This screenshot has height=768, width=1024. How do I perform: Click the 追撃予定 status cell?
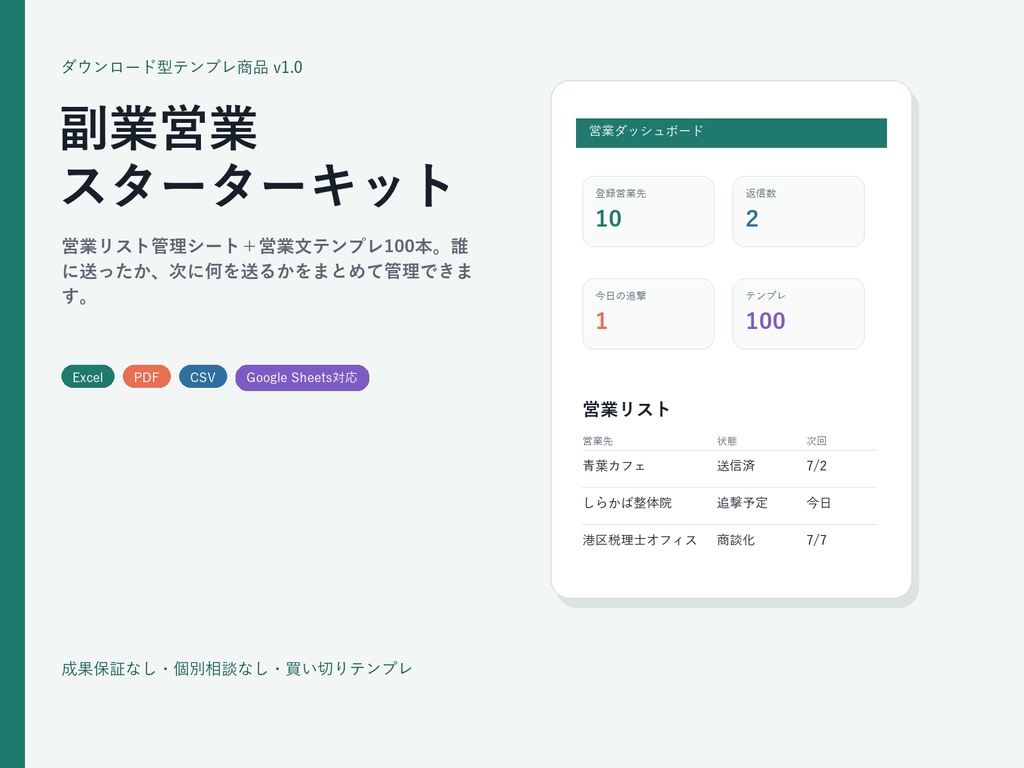[742, 503]
